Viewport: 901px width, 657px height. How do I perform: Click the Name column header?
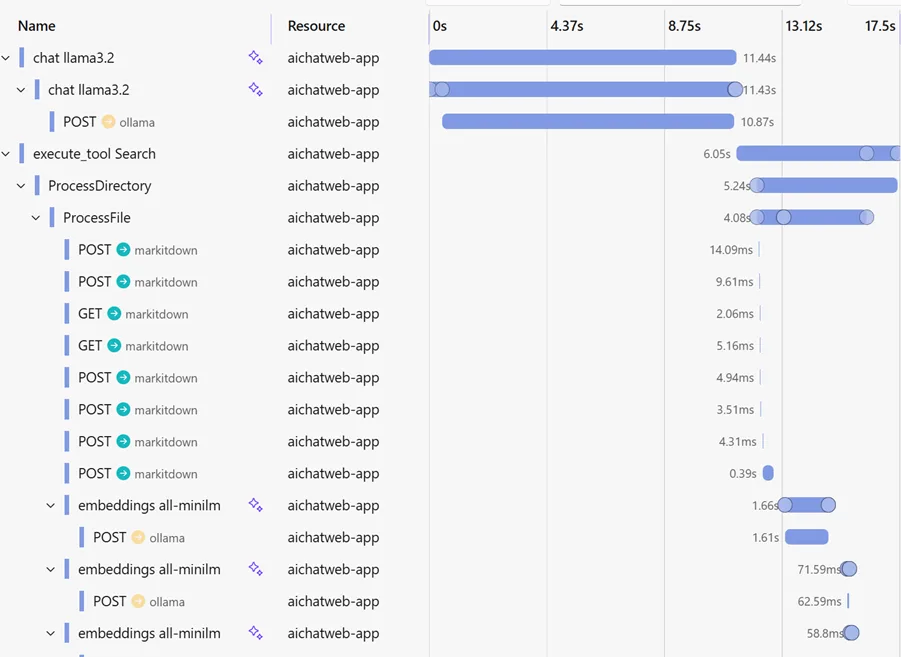37,26
